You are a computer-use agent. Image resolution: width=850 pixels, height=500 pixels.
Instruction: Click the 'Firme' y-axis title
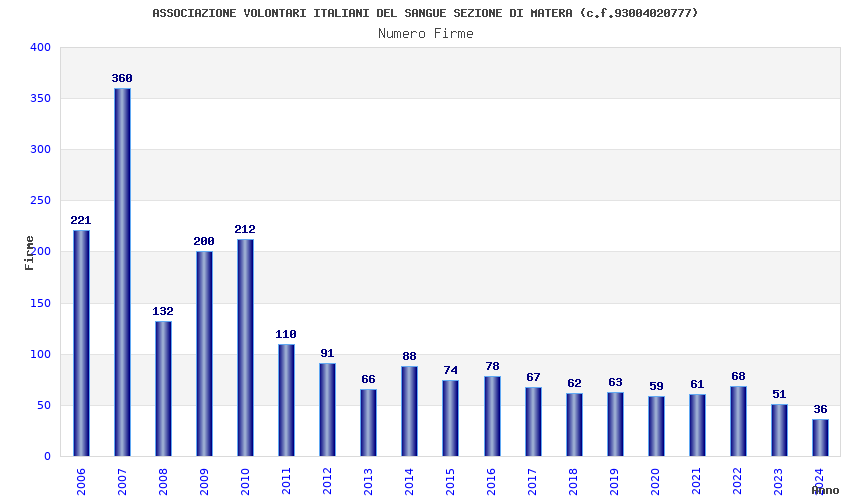tap(29, 253)
